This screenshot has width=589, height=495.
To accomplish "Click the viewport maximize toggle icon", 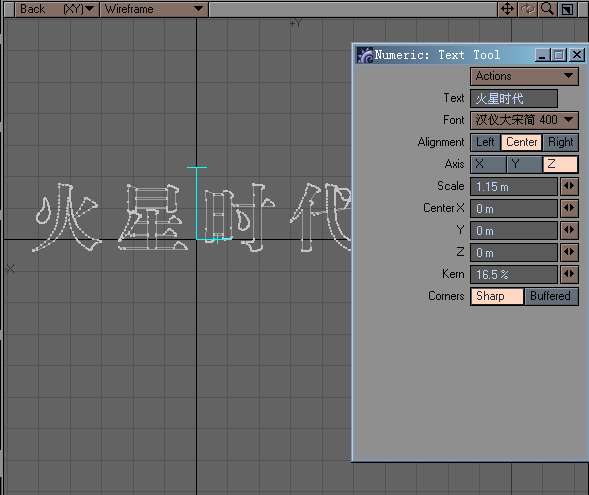I will [567, 9].
